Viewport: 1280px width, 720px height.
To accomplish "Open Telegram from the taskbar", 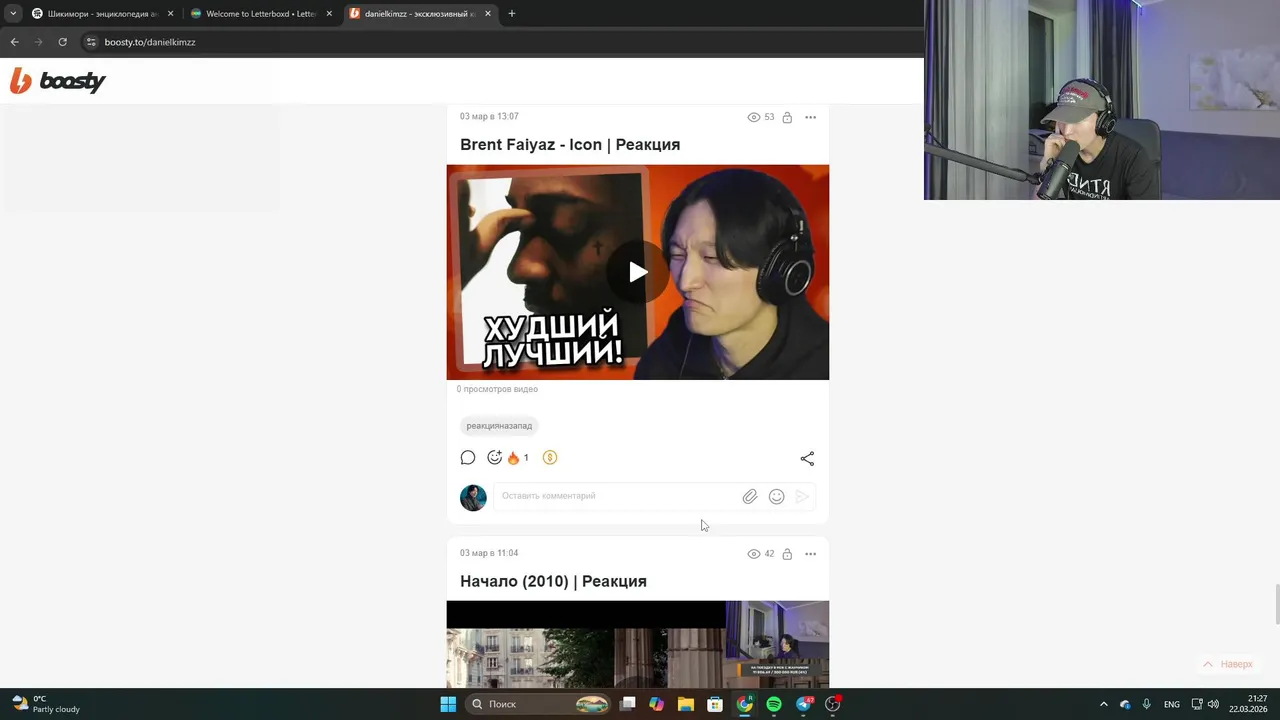I will pyautogui.click(x=804, y=704).
